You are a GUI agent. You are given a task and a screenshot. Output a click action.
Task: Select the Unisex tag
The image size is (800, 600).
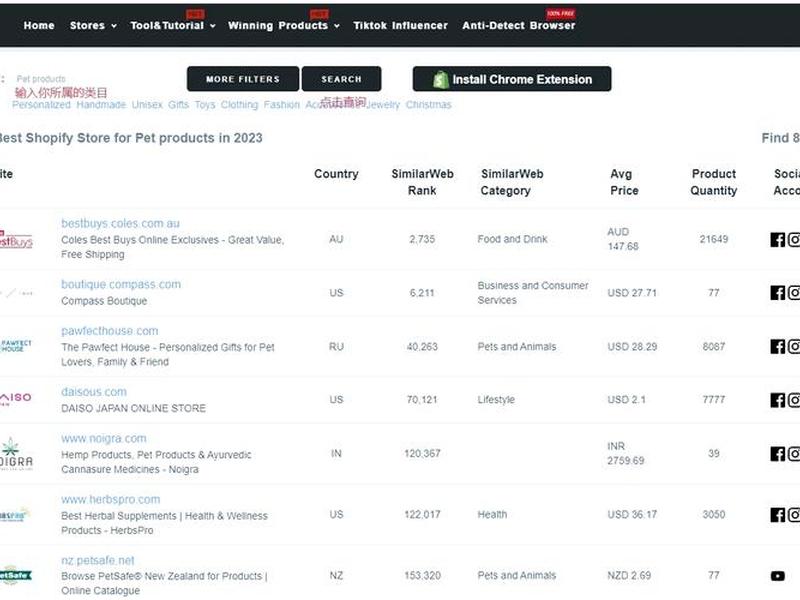147,105
